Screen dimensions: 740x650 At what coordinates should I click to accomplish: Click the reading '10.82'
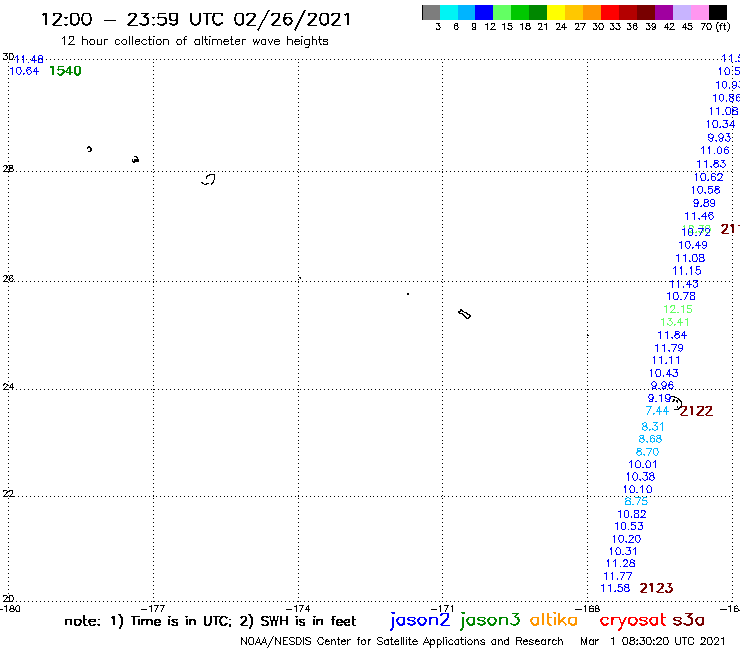[631, 514]
